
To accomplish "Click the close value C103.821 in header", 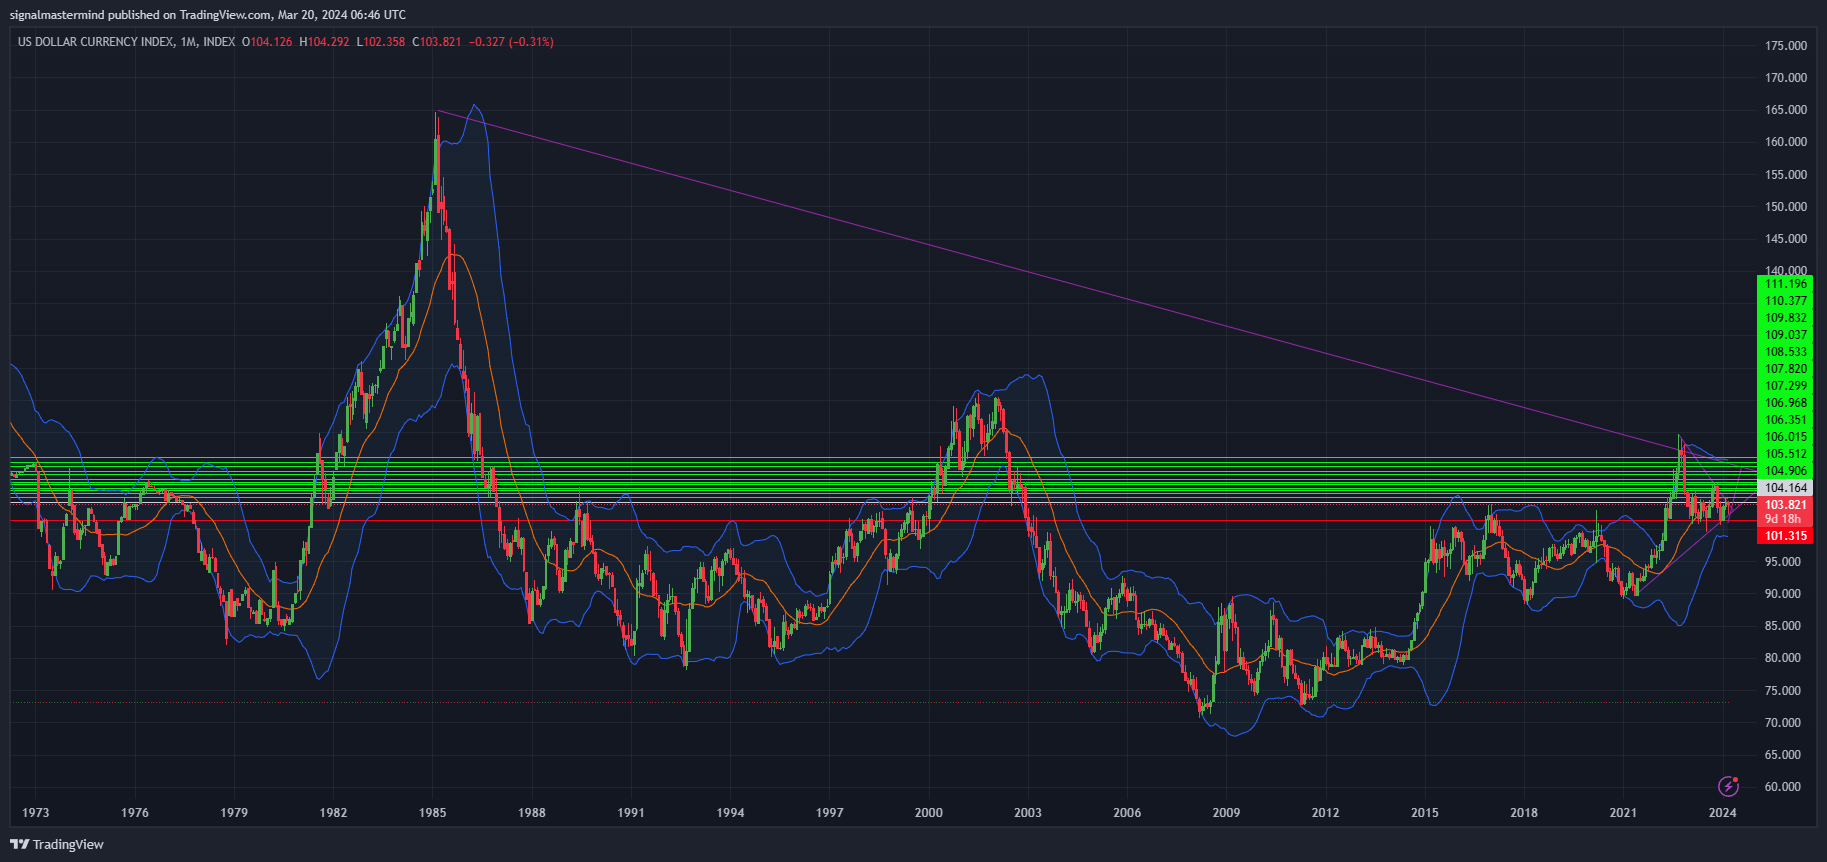I will pyautogui.click(x=437, y=42).
